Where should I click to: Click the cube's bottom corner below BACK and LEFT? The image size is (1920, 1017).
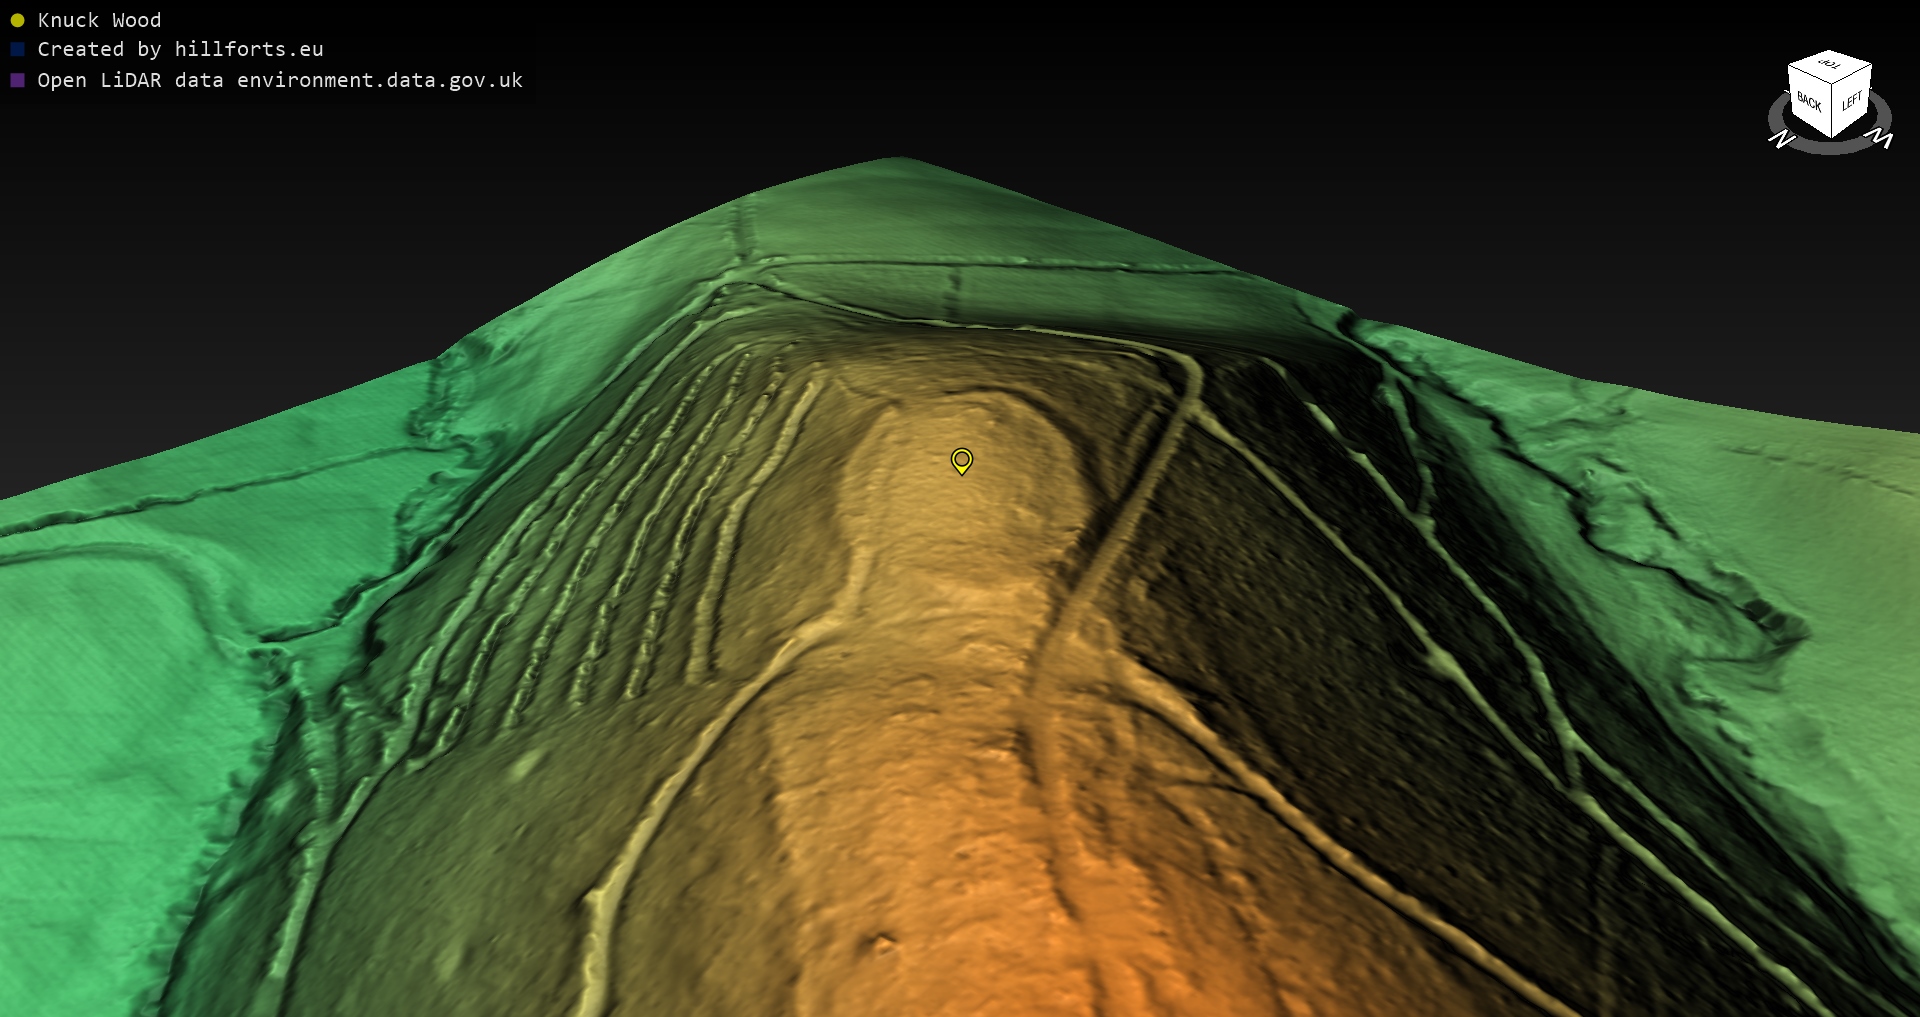[1831, 136]
